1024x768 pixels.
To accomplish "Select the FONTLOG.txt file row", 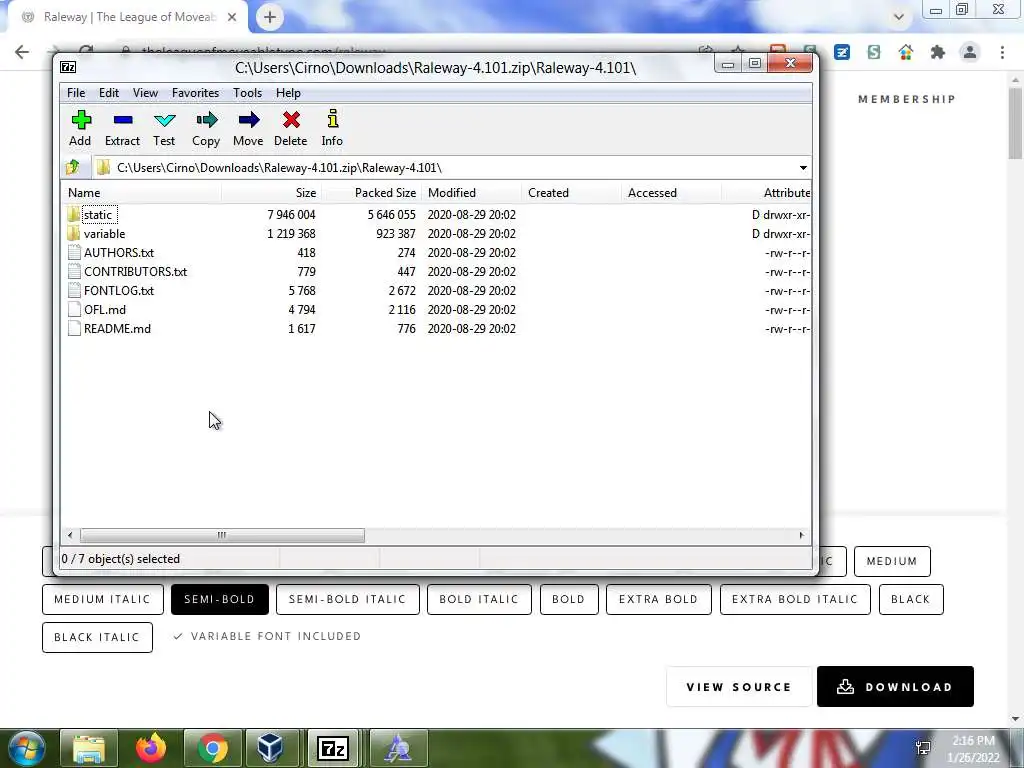I will click(436, 291).
